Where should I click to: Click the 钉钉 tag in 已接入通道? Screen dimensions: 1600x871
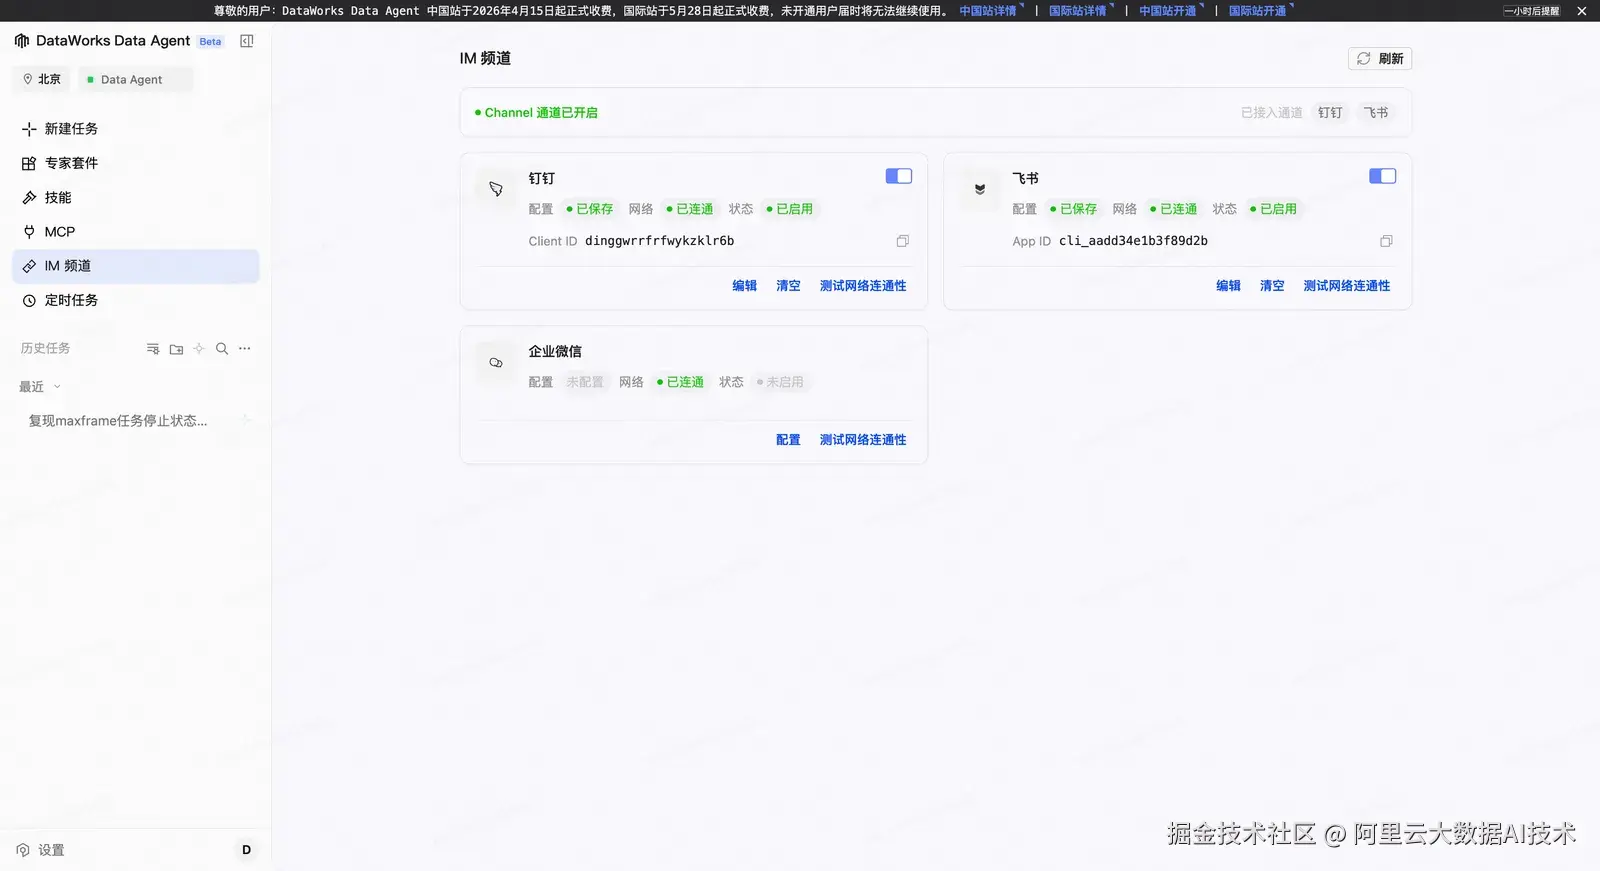coord(1330,113)
